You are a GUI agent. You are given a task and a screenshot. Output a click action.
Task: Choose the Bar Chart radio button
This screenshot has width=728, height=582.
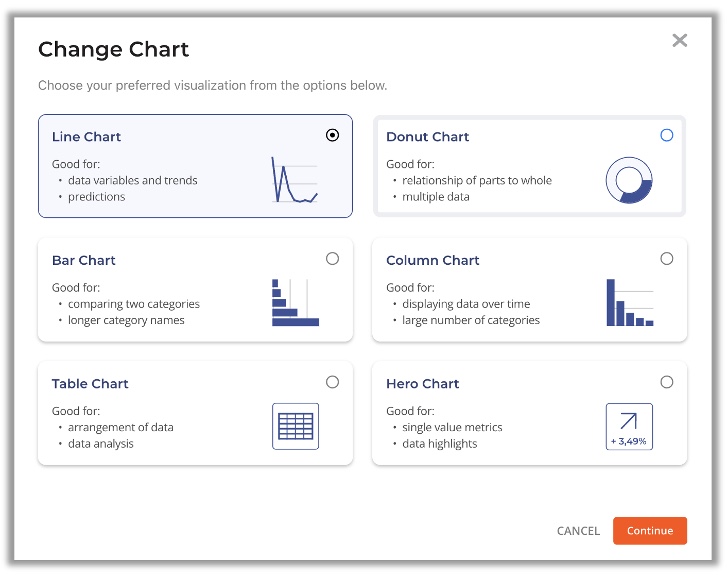[x=332, y=259]
